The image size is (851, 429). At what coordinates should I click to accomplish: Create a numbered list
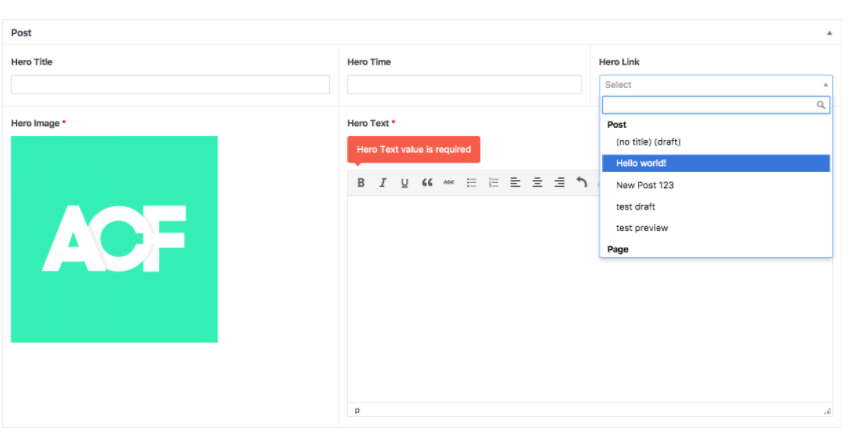click(493, 182)
